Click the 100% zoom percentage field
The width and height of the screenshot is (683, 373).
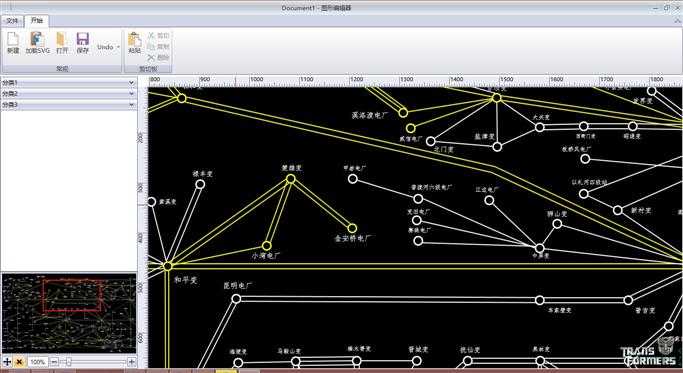click(38, 362)
